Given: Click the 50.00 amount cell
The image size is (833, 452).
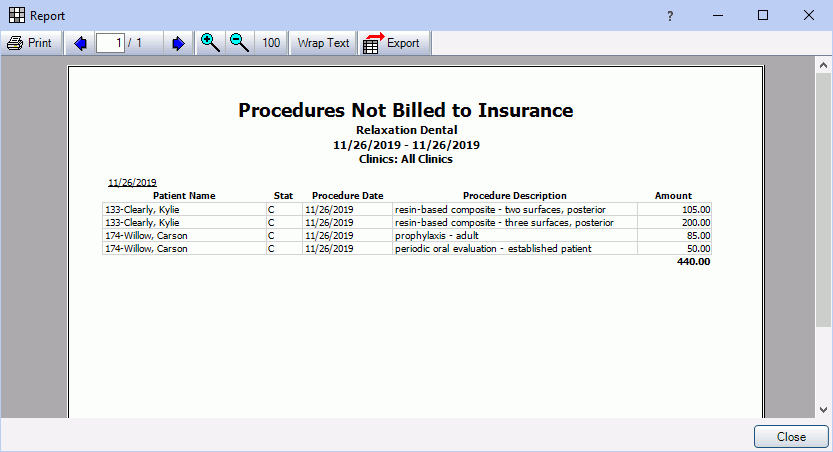Looking at the screenshot, I should tap(674, 249).
